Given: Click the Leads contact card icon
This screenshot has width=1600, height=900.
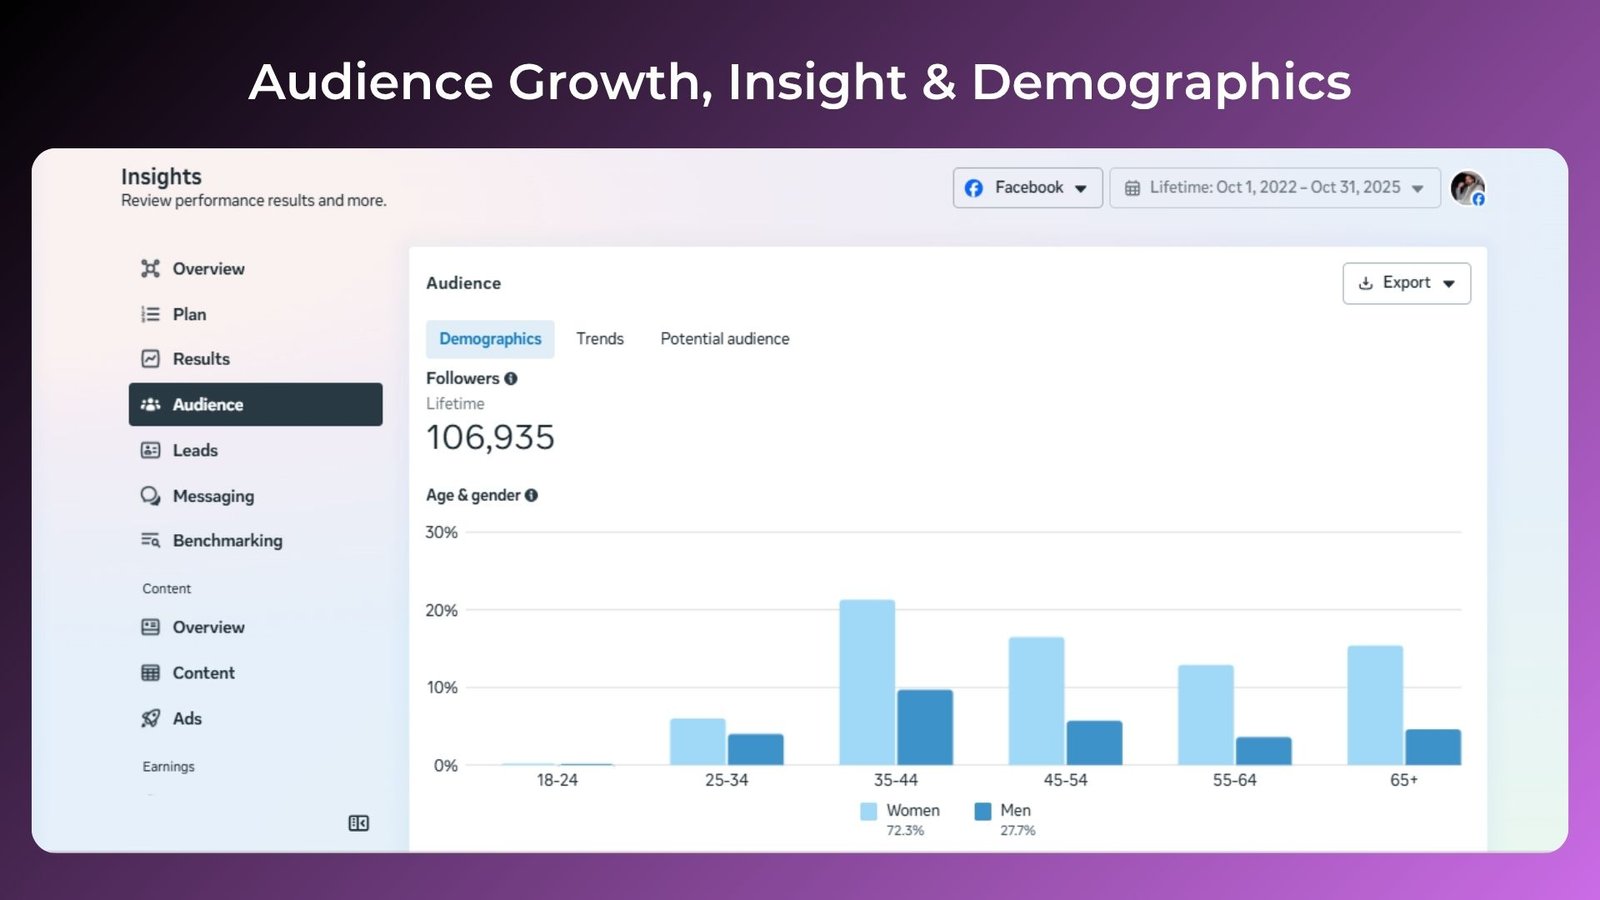Looking at the screenshot, I should click(151, 450).
